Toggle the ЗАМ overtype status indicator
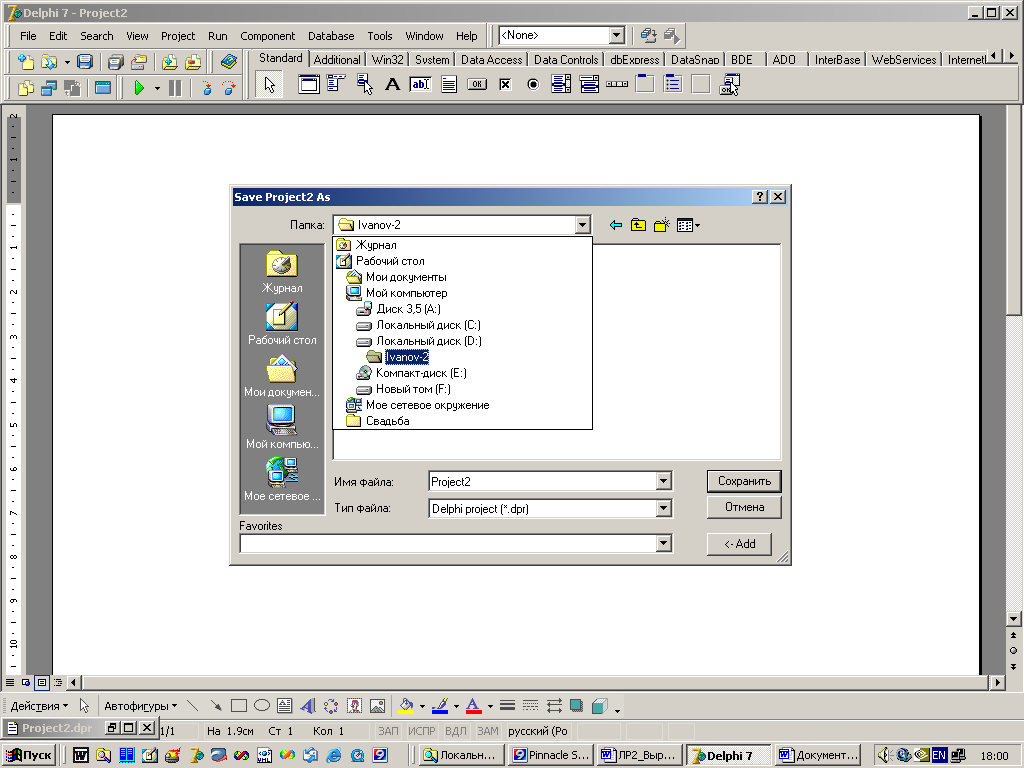The image size is (1024, 768). pos(487,731)
